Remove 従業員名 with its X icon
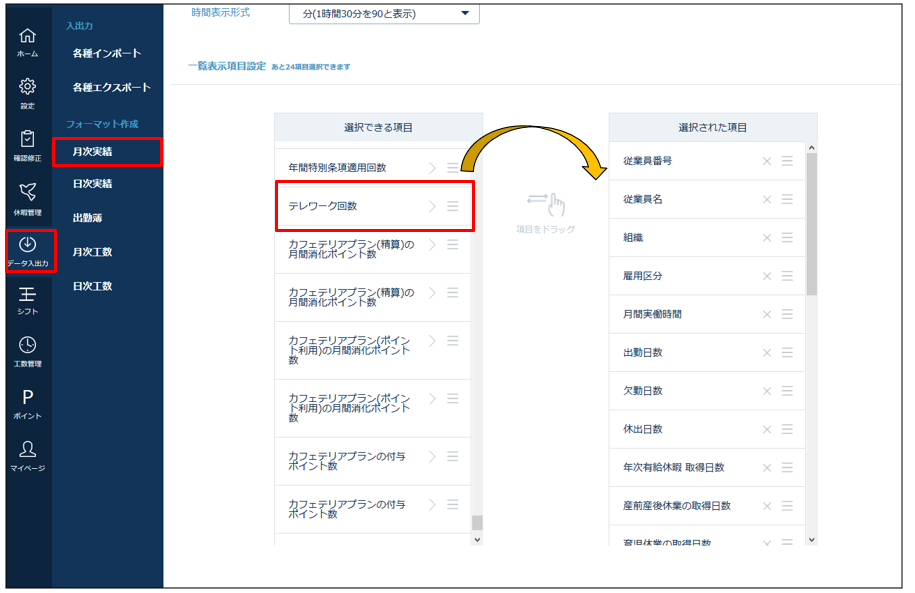 pyautogui.click(x=767, y=200)
